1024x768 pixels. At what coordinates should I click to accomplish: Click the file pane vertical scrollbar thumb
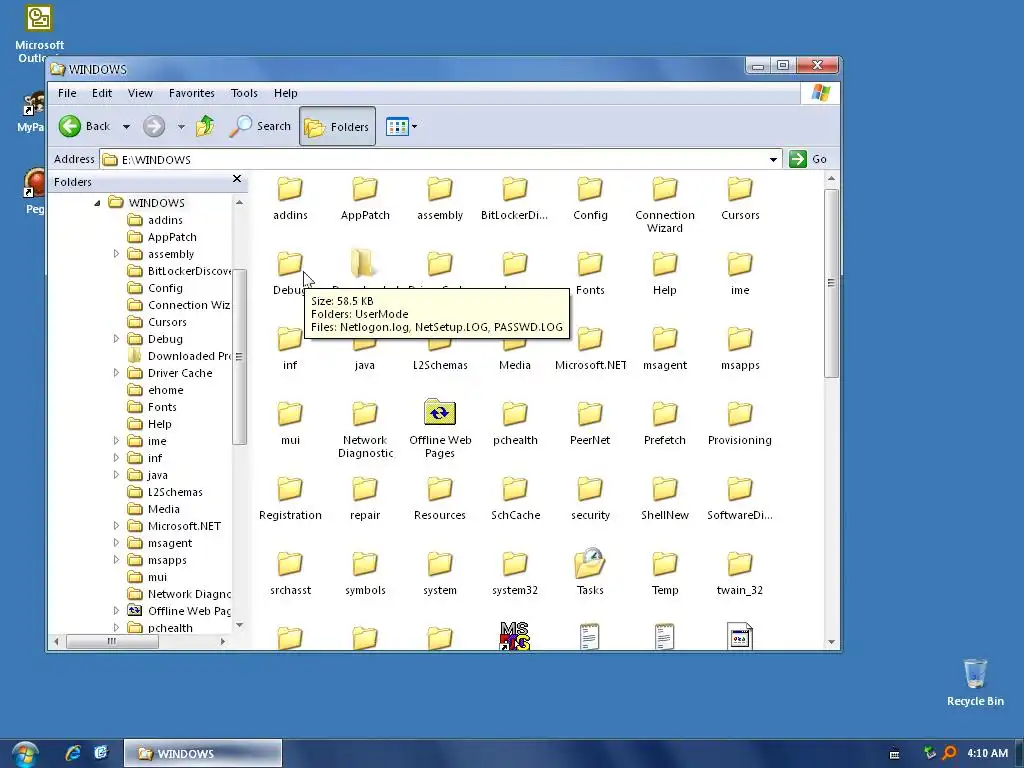(831, 283)
